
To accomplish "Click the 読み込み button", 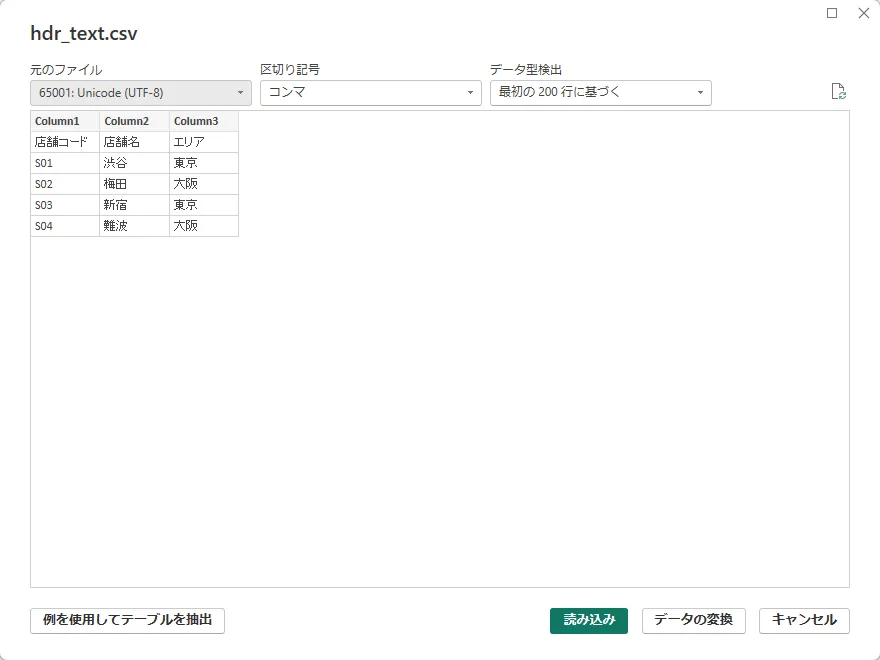I will coord(589,621).
